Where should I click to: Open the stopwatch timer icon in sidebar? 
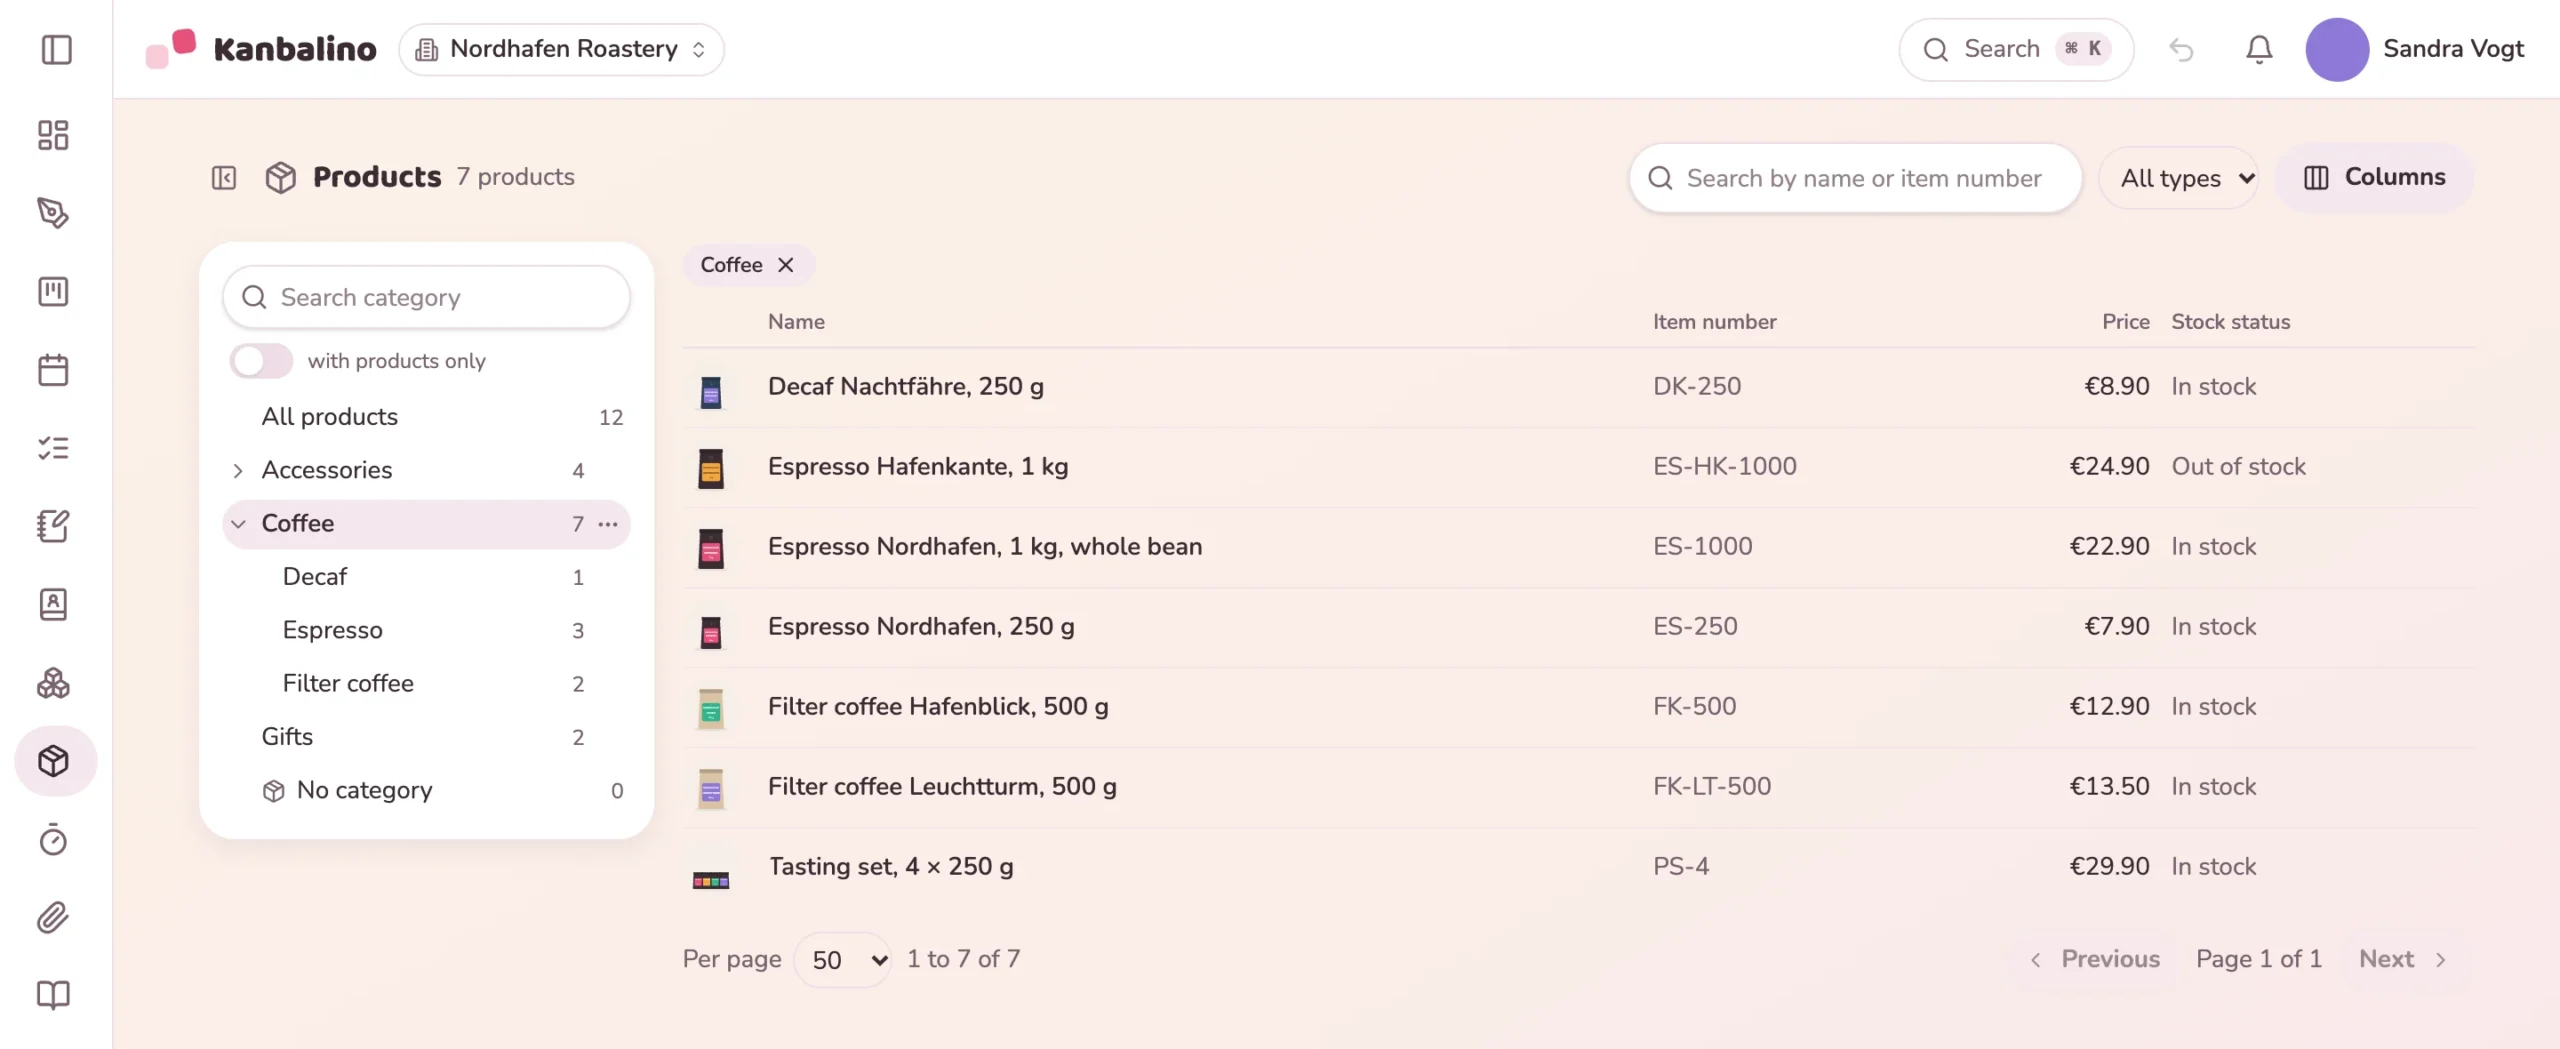coord(53,839)
